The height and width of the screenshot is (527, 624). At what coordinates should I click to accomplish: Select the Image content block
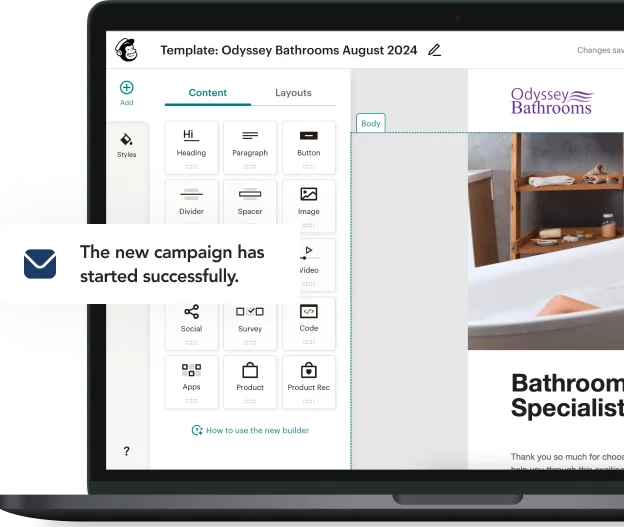(309, 206)
